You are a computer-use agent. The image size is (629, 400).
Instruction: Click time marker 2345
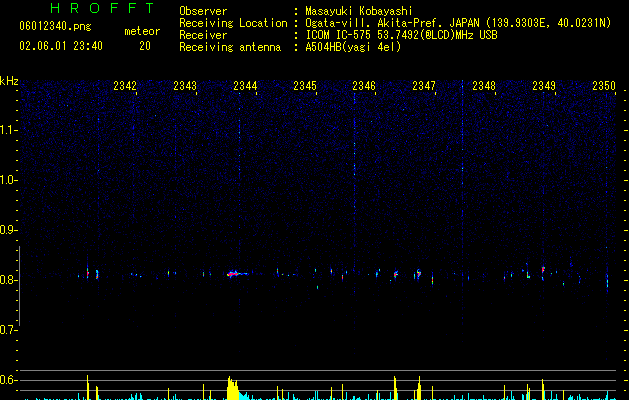(x=305, y=86)
